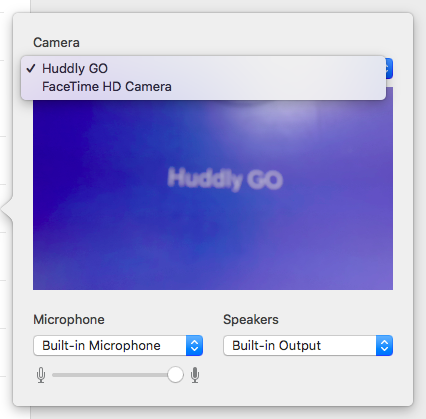
Task: Click Built-in Microphone text field
Action: click(x=110, y=345)
